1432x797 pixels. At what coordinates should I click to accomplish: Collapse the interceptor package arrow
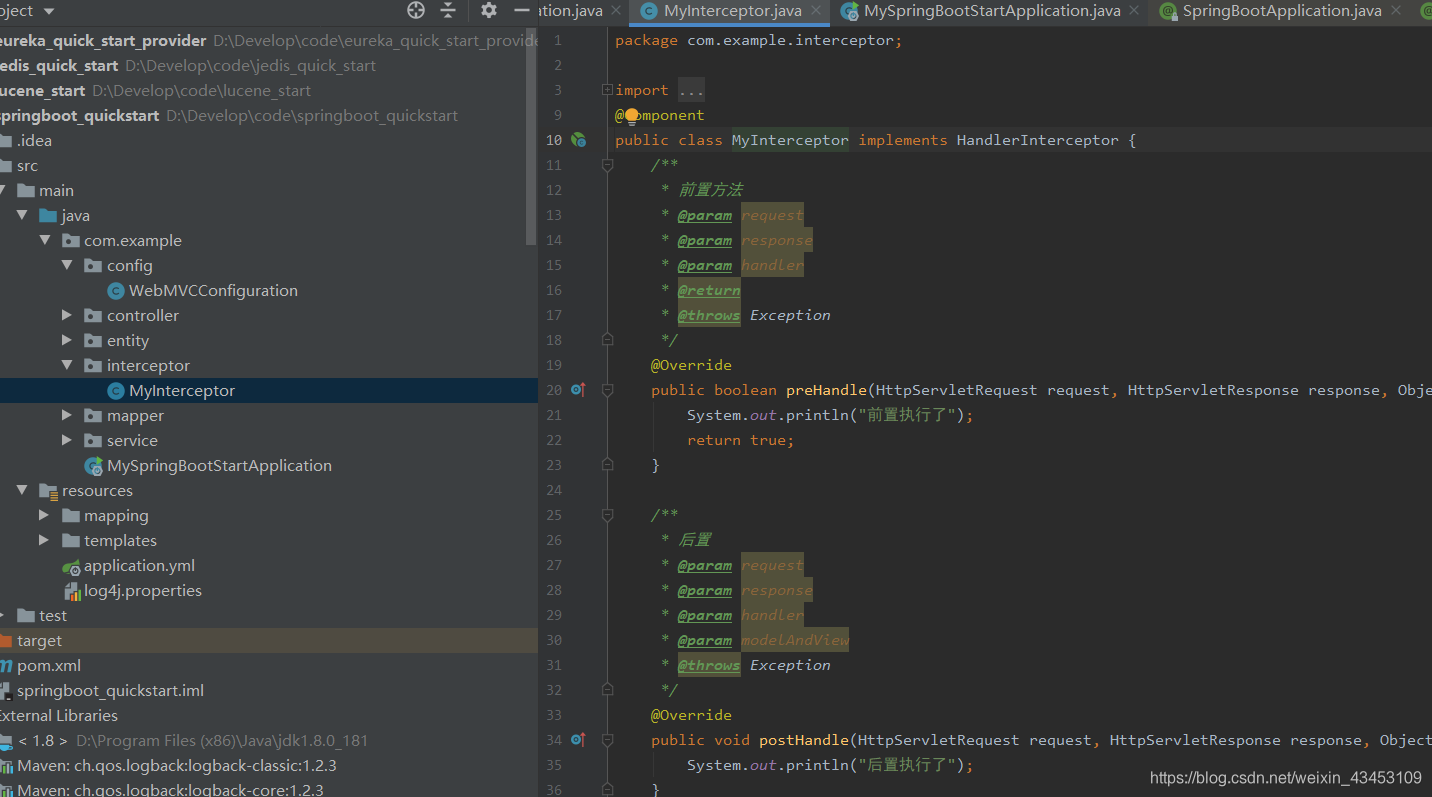coord(67,365)
